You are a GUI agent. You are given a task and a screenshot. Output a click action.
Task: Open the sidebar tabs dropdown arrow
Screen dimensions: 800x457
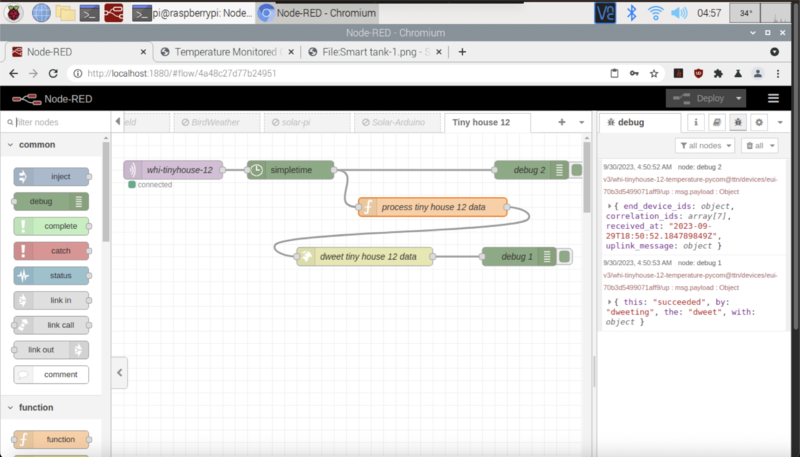(x=780, y=122)
